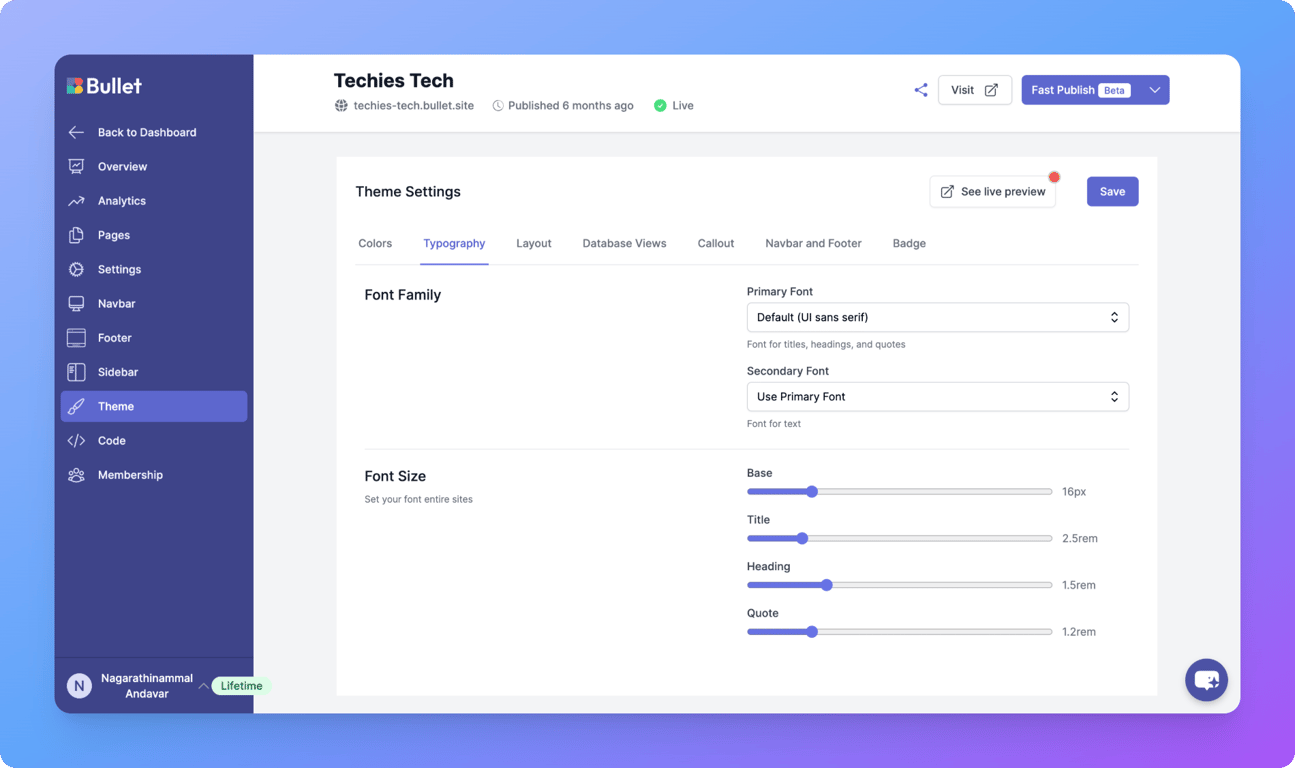Click the external-link icon in See live preview
This screenshot has width=1295, height=768.
pyautogui.click(x=947, y=191)
